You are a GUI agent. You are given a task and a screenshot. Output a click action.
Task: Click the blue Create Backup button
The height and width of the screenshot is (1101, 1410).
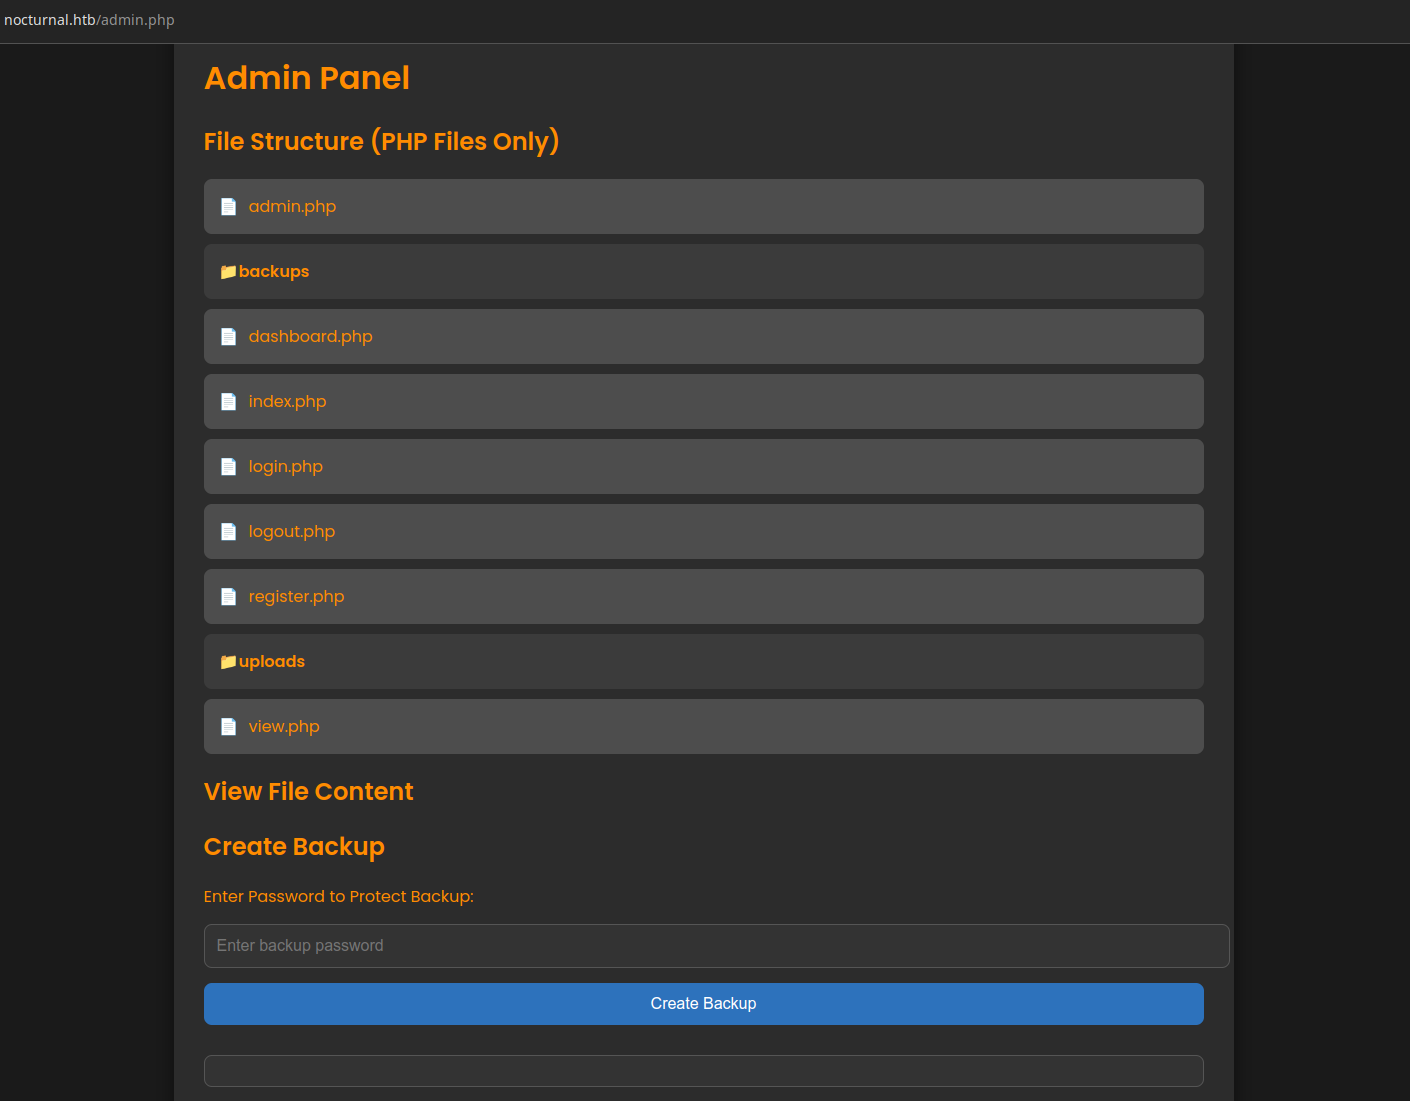click(703, 1004)
